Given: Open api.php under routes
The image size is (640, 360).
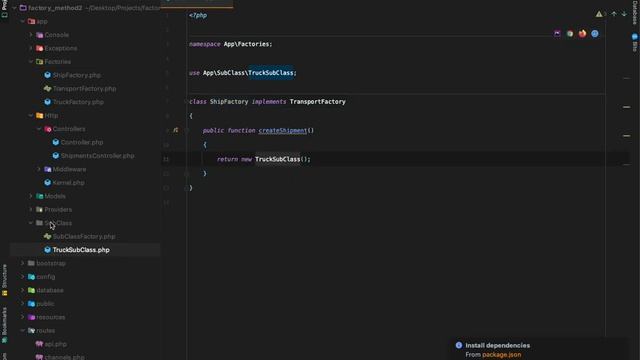Looking at the screenshot, I should tap(56, 344).
